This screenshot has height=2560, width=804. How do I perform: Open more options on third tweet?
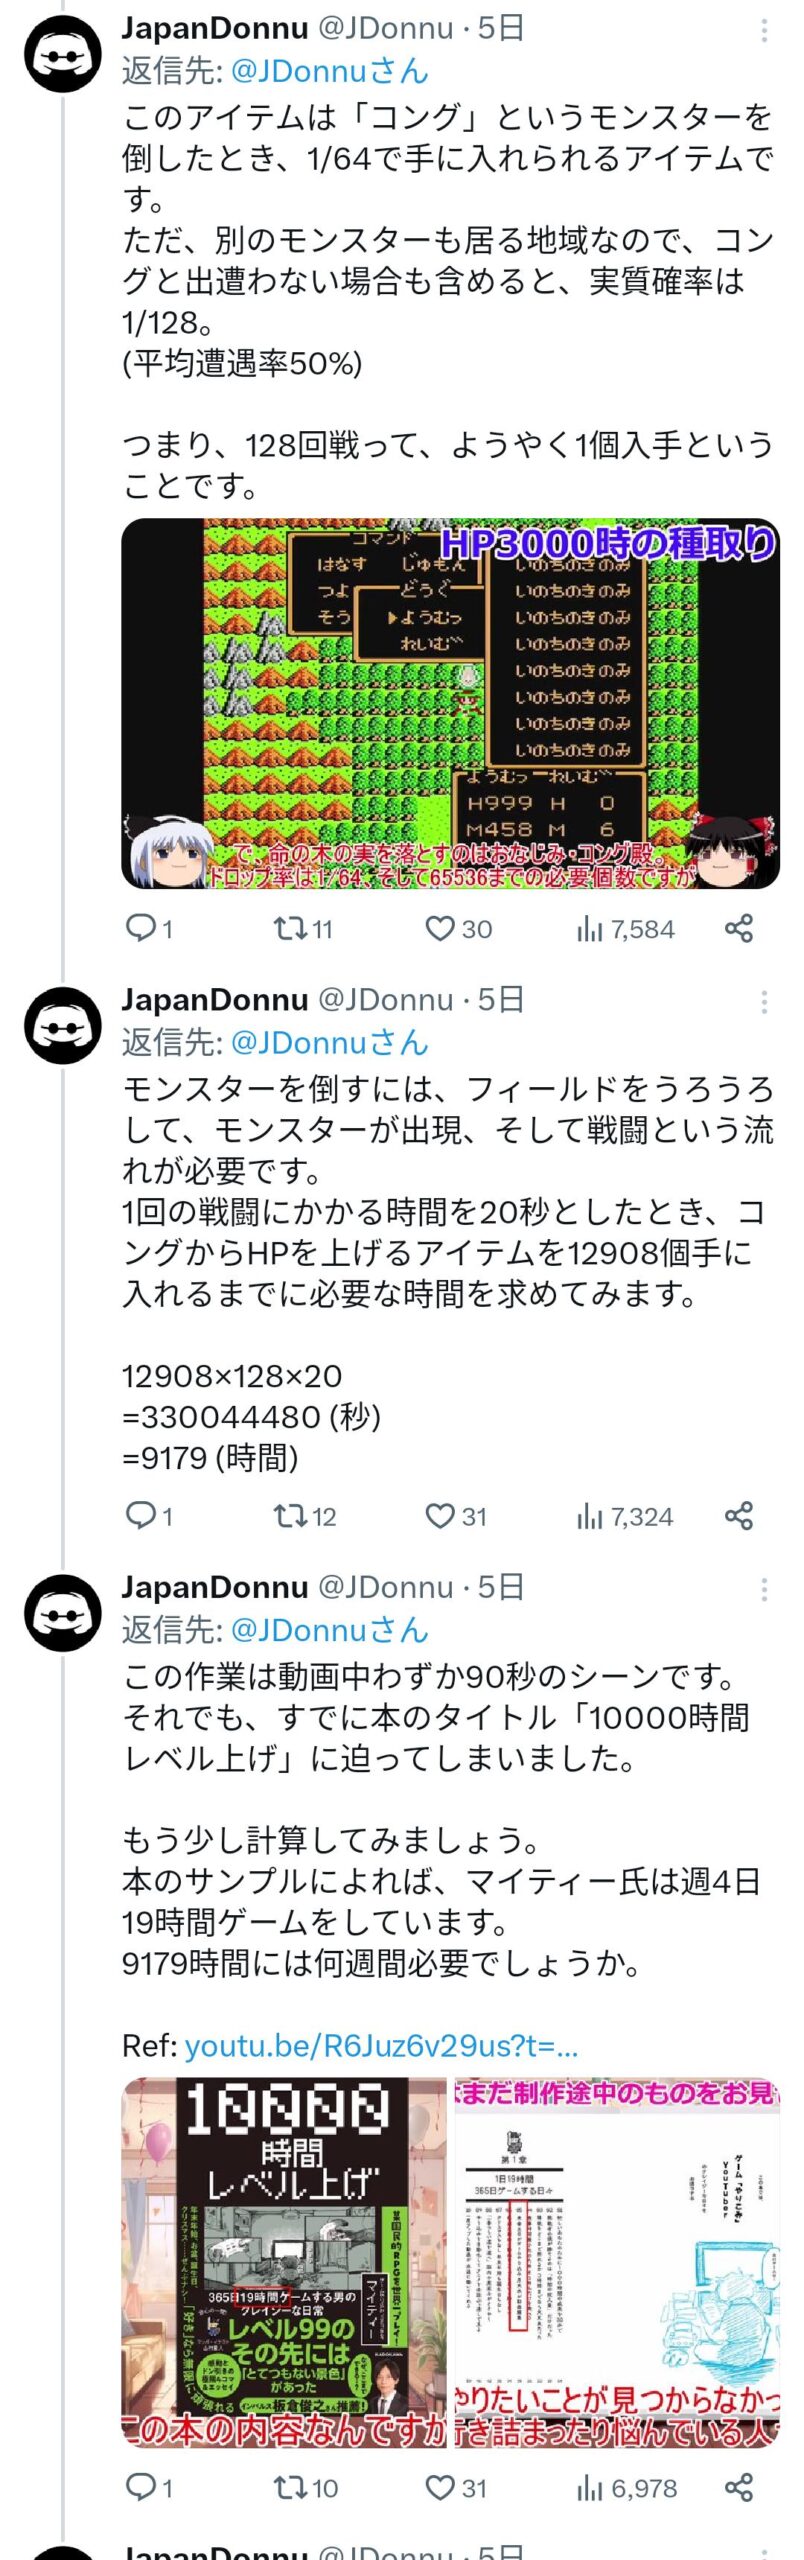[x=764, y=1589]
